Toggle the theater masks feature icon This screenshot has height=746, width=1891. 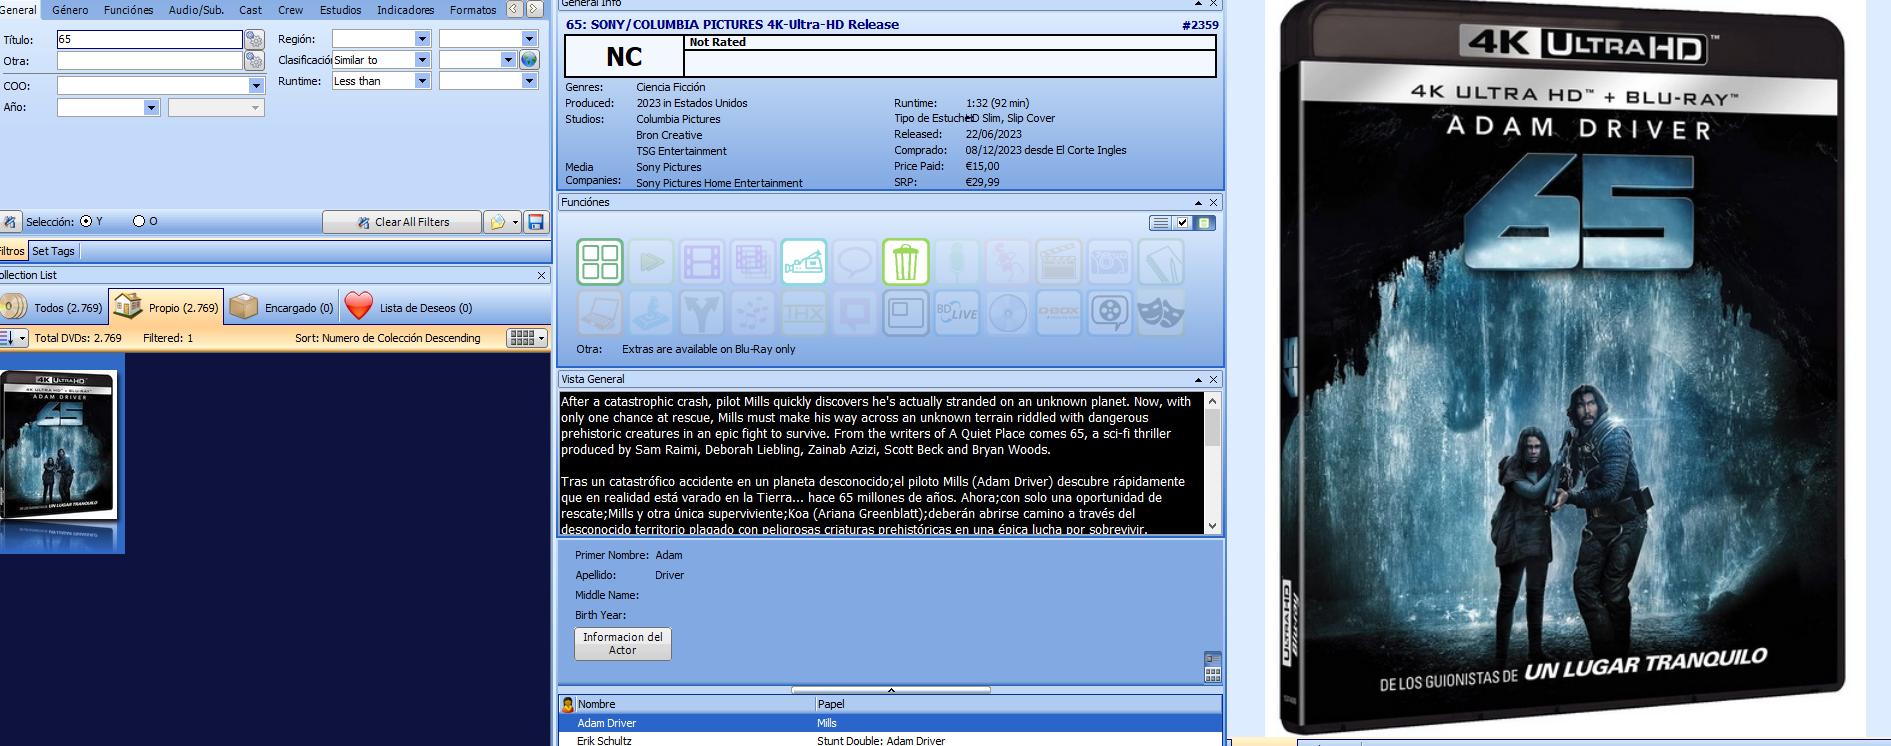pos(1161,313)
